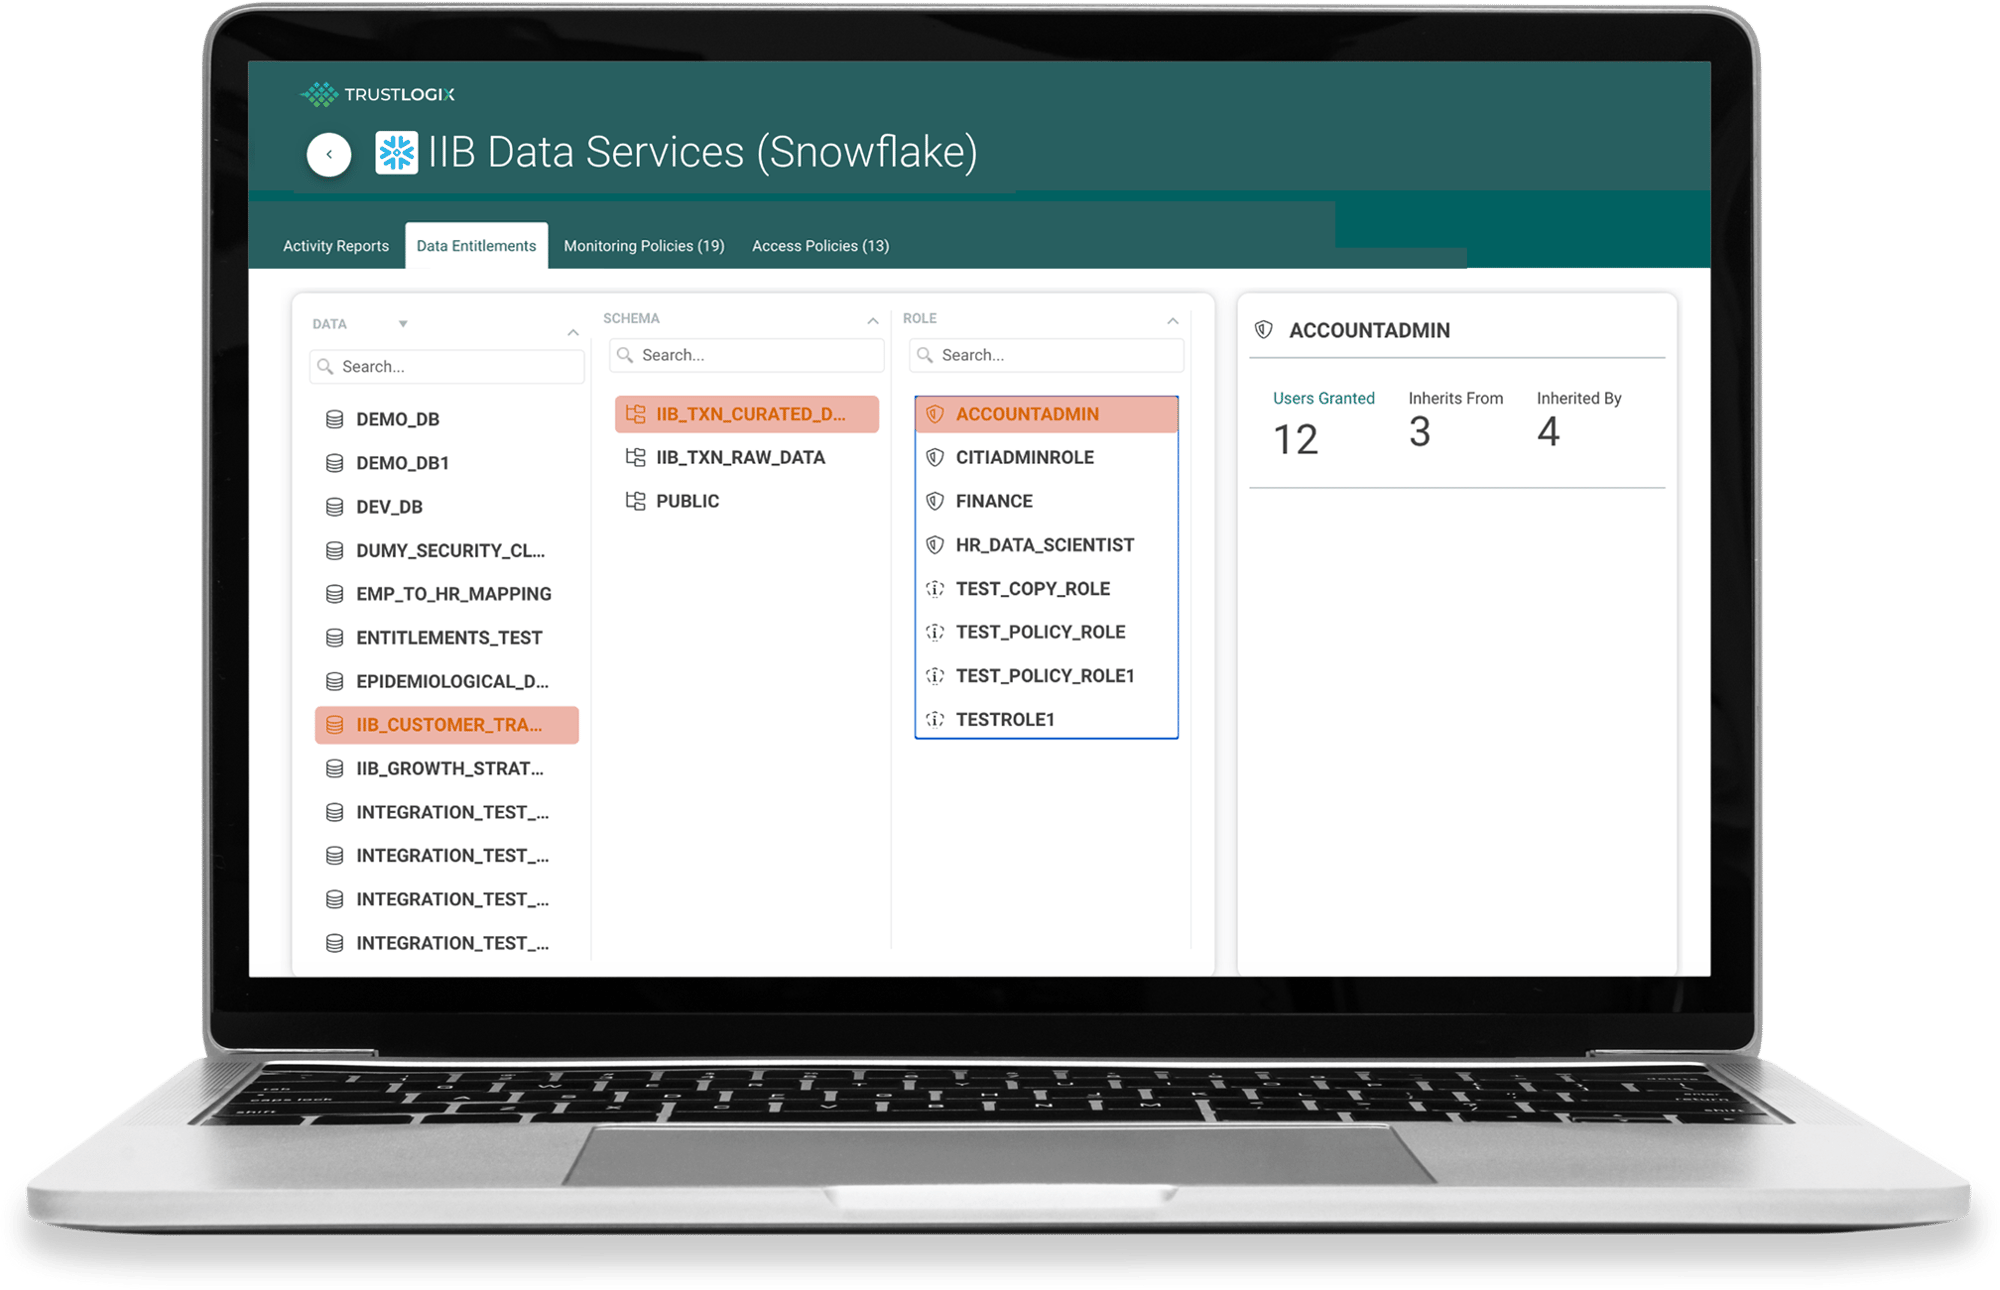This screenshot has width=2000, height=1290.
Task: Open Access Policies (13) tab
Action: click(x=820, y=246)
